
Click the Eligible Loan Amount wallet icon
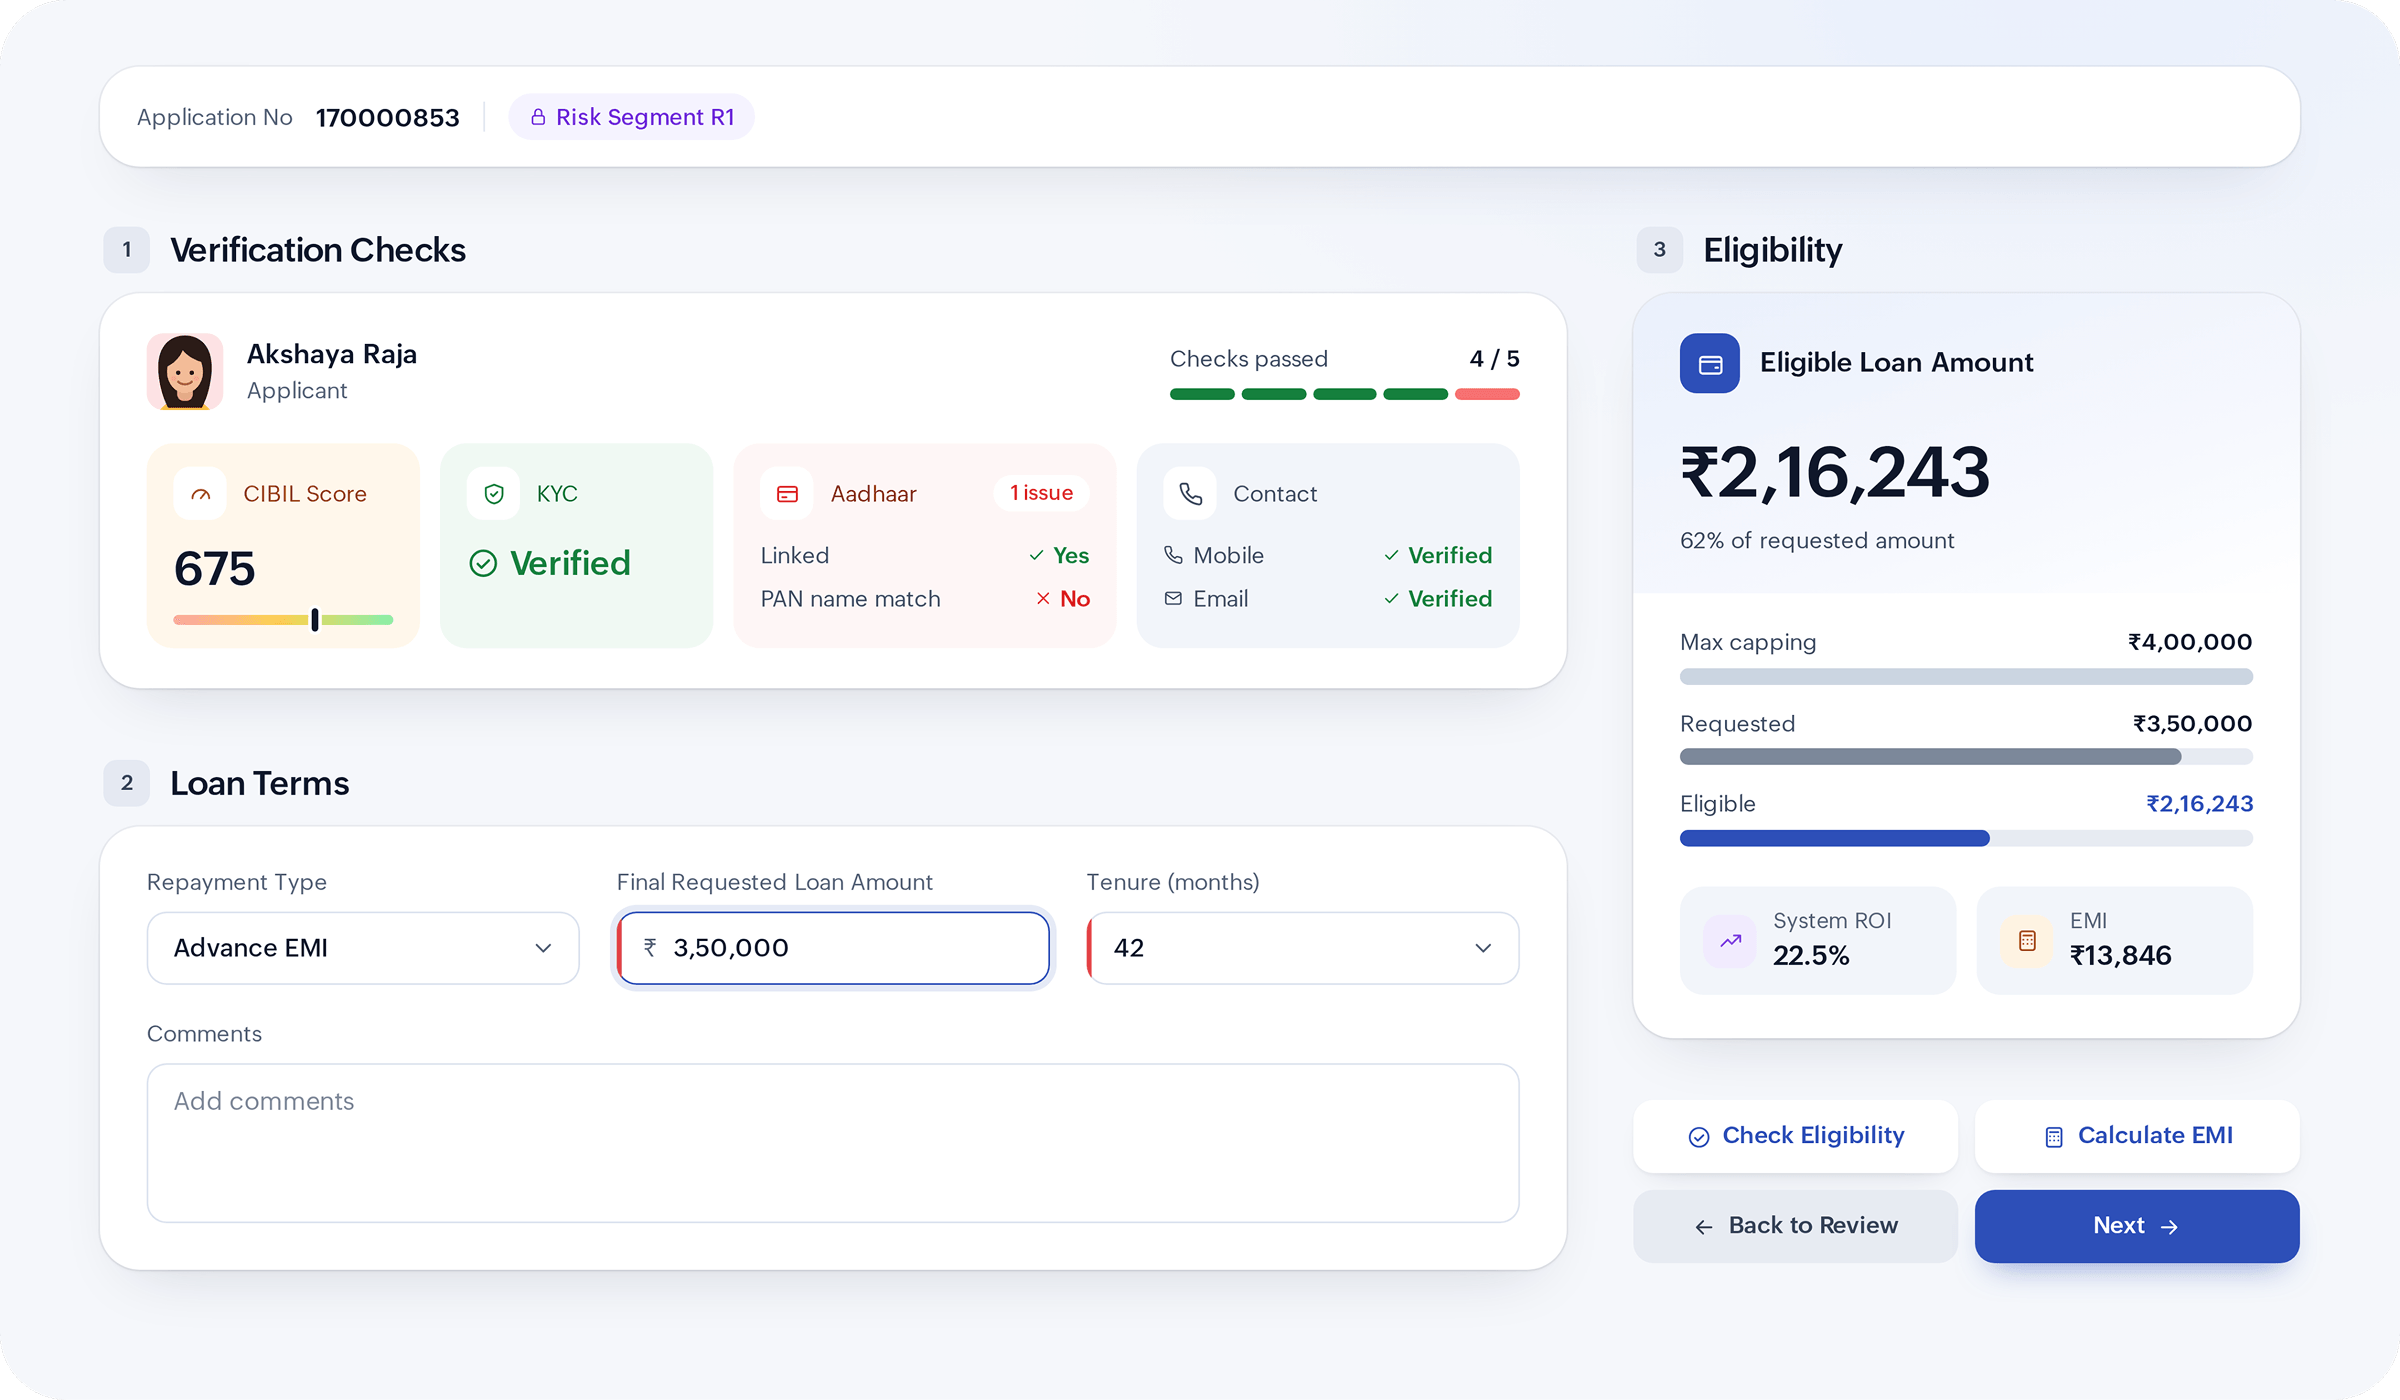(x=1710, y=363)
